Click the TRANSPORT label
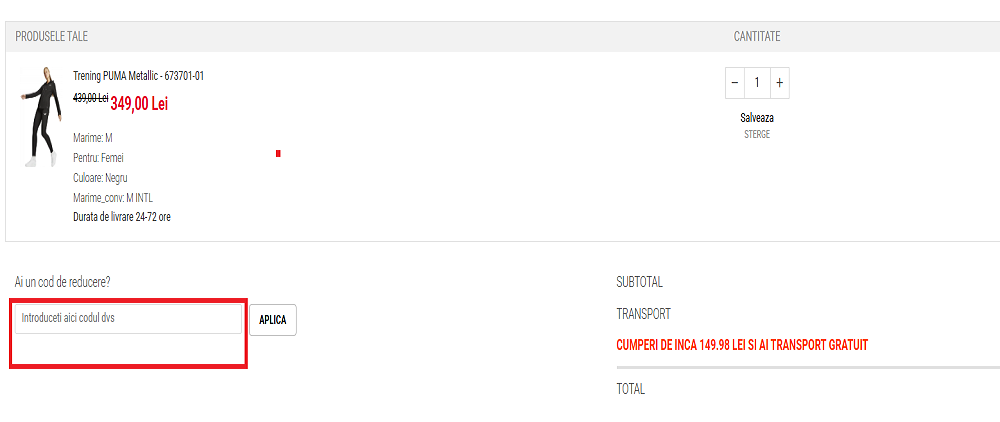This screenshot has width=1000, height=422. coord(644,314)
